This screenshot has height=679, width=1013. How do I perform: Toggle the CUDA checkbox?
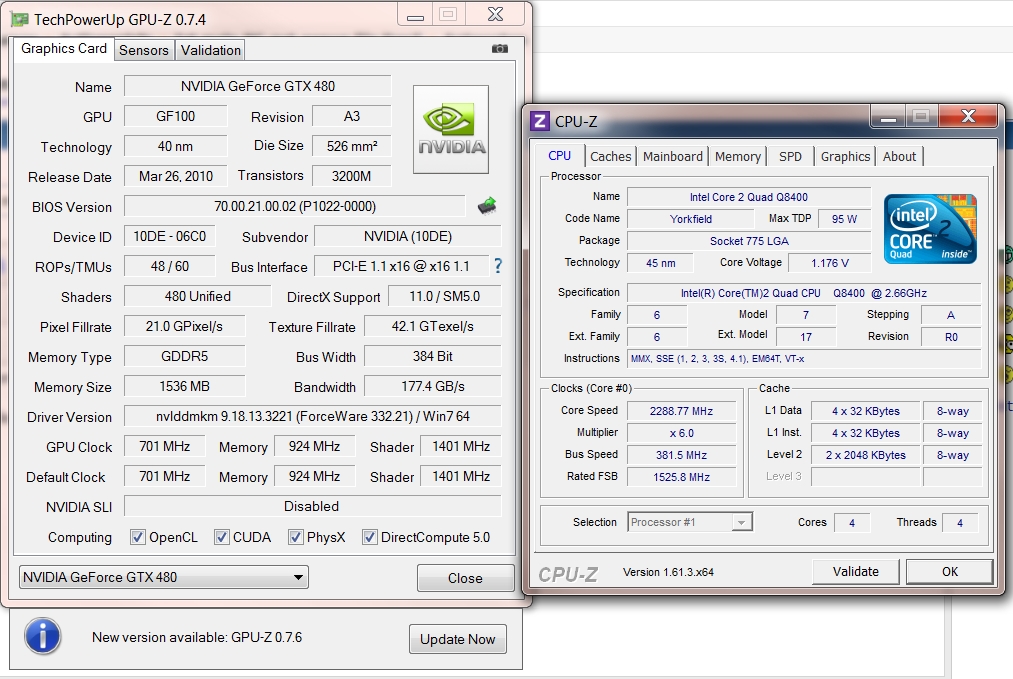[x=222, y=537]
